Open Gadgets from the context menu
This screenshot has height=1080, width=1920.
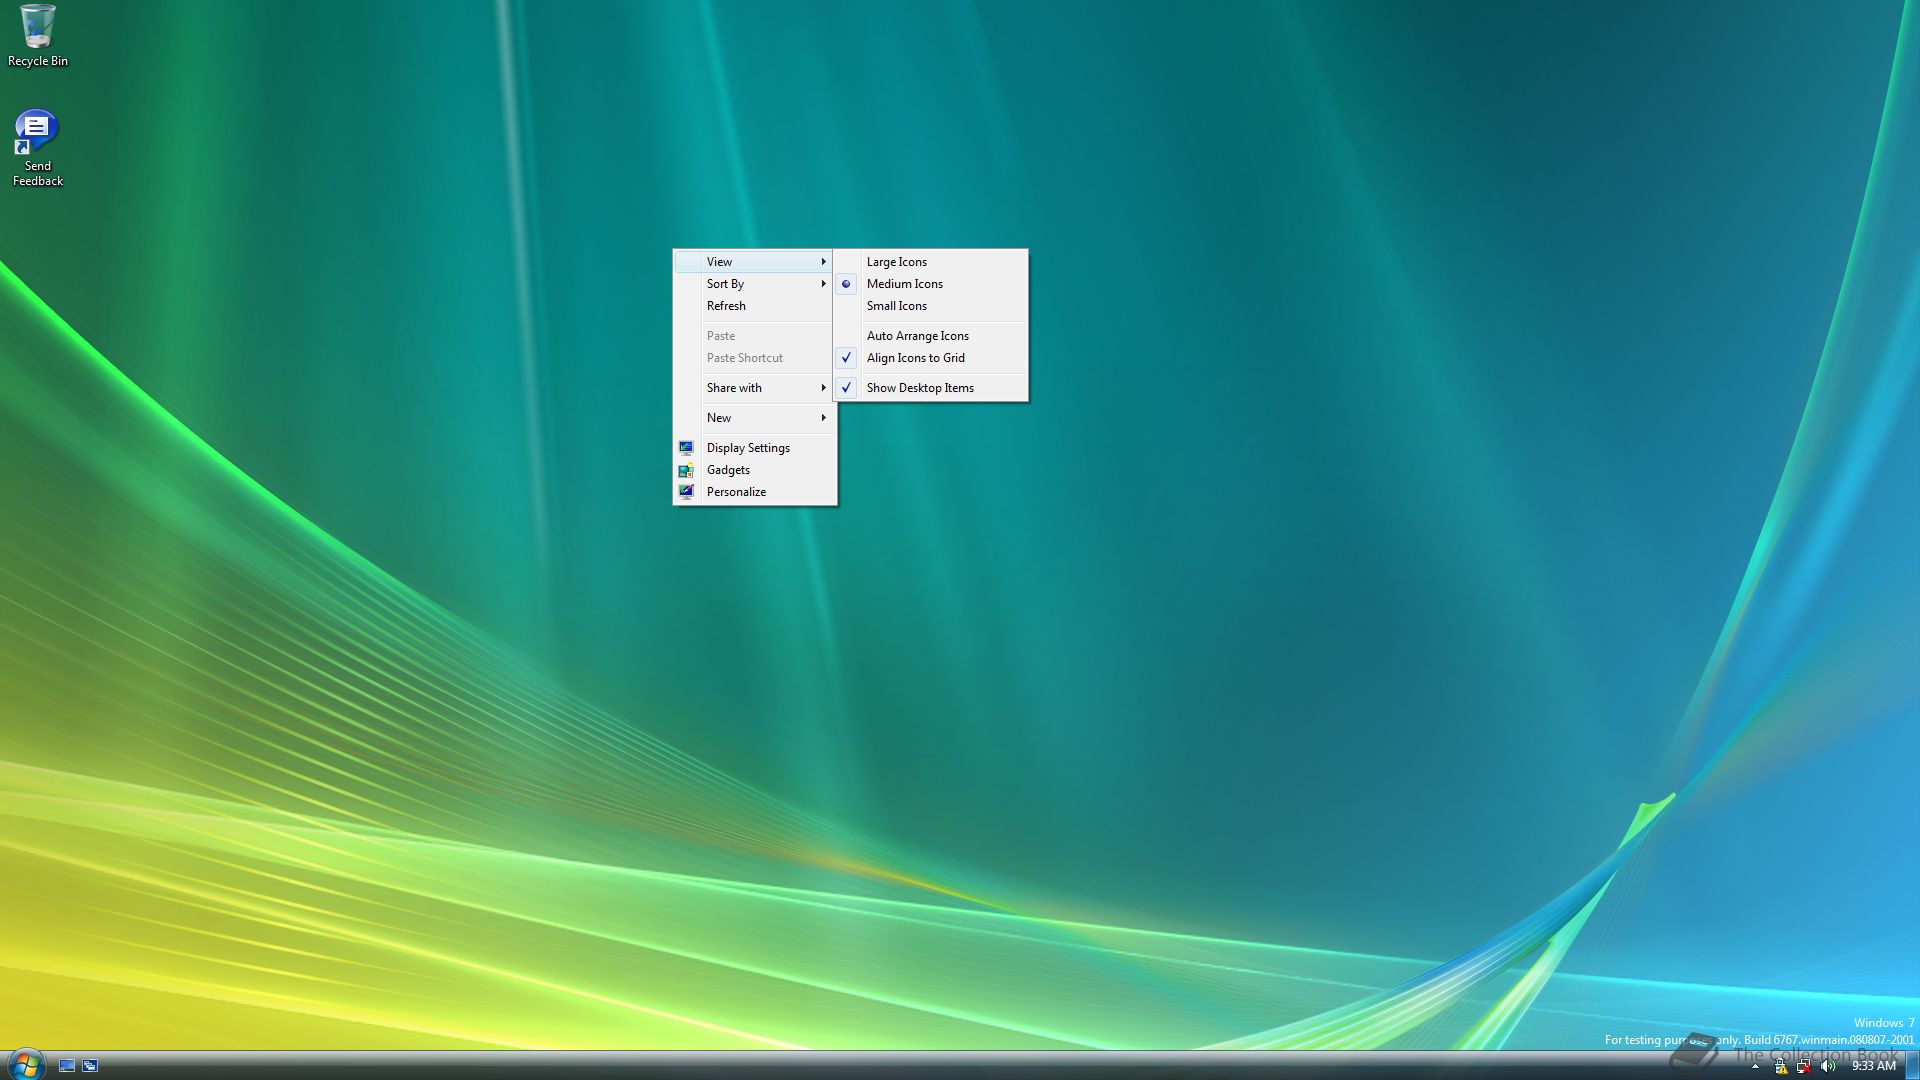click(754, 470)
